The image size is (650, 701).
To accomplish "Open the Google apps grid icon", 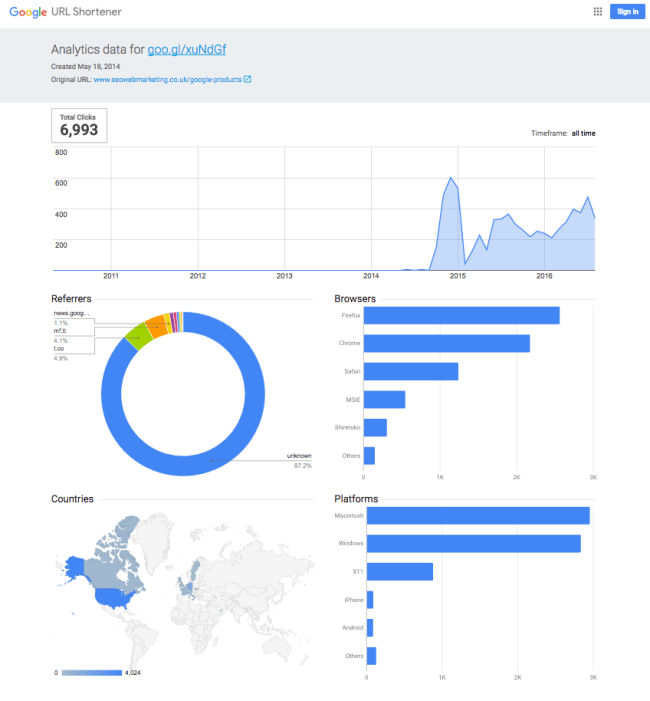I will (x=597, y=12).
